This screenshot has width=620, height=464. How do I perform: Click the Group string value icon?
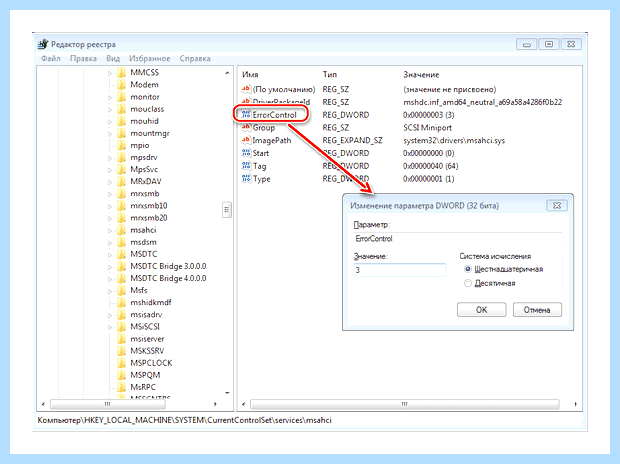point(246,127)
